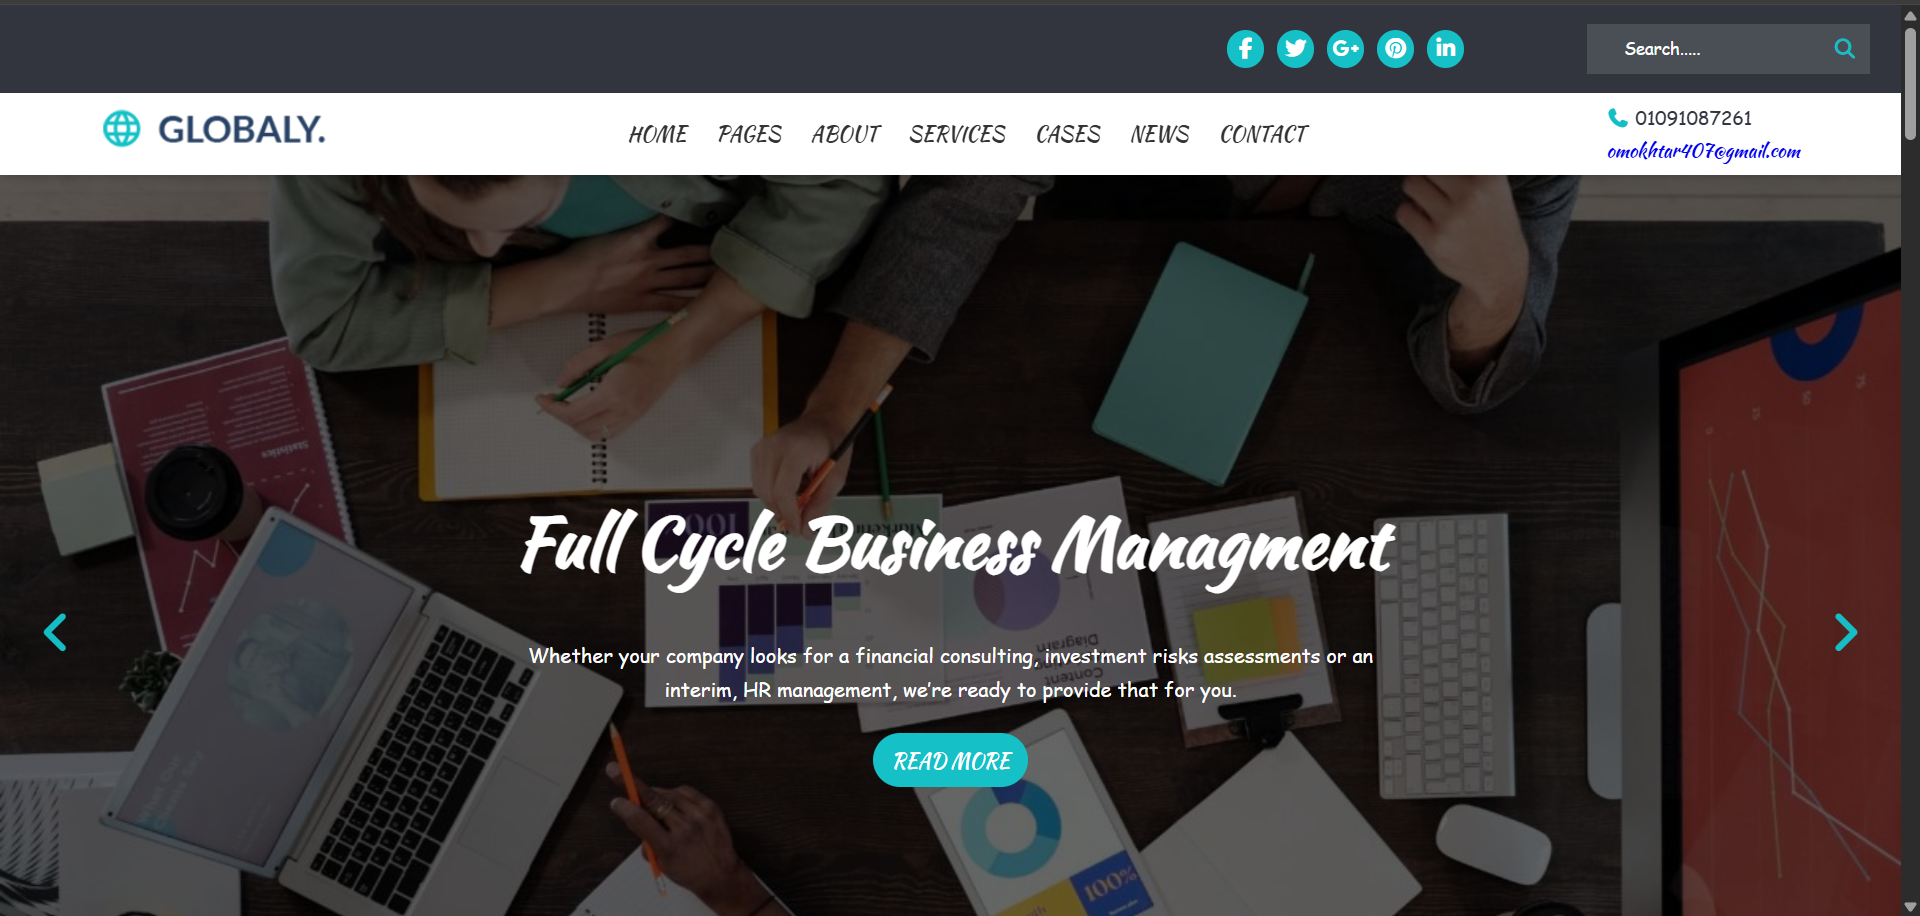Click the phone icon beside 01091087261

[1617, 118]
